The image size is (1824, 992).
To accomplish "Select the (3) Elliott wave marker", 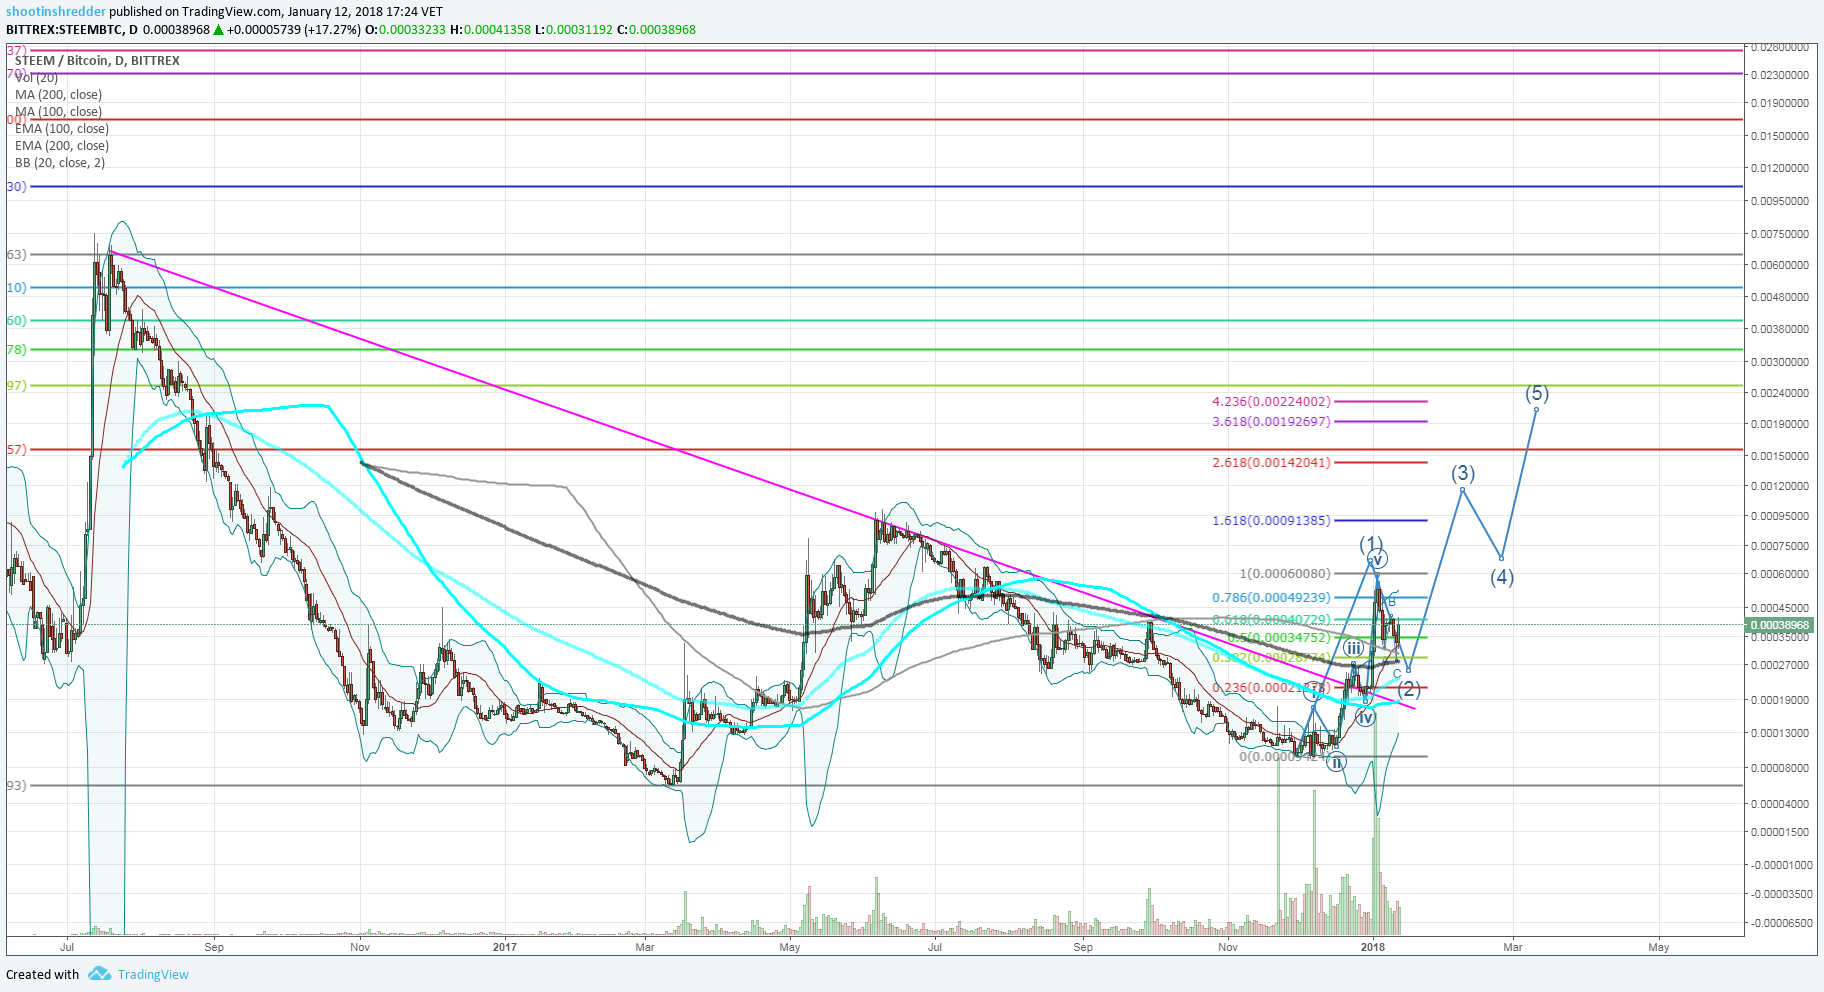I will [1463, 473].
